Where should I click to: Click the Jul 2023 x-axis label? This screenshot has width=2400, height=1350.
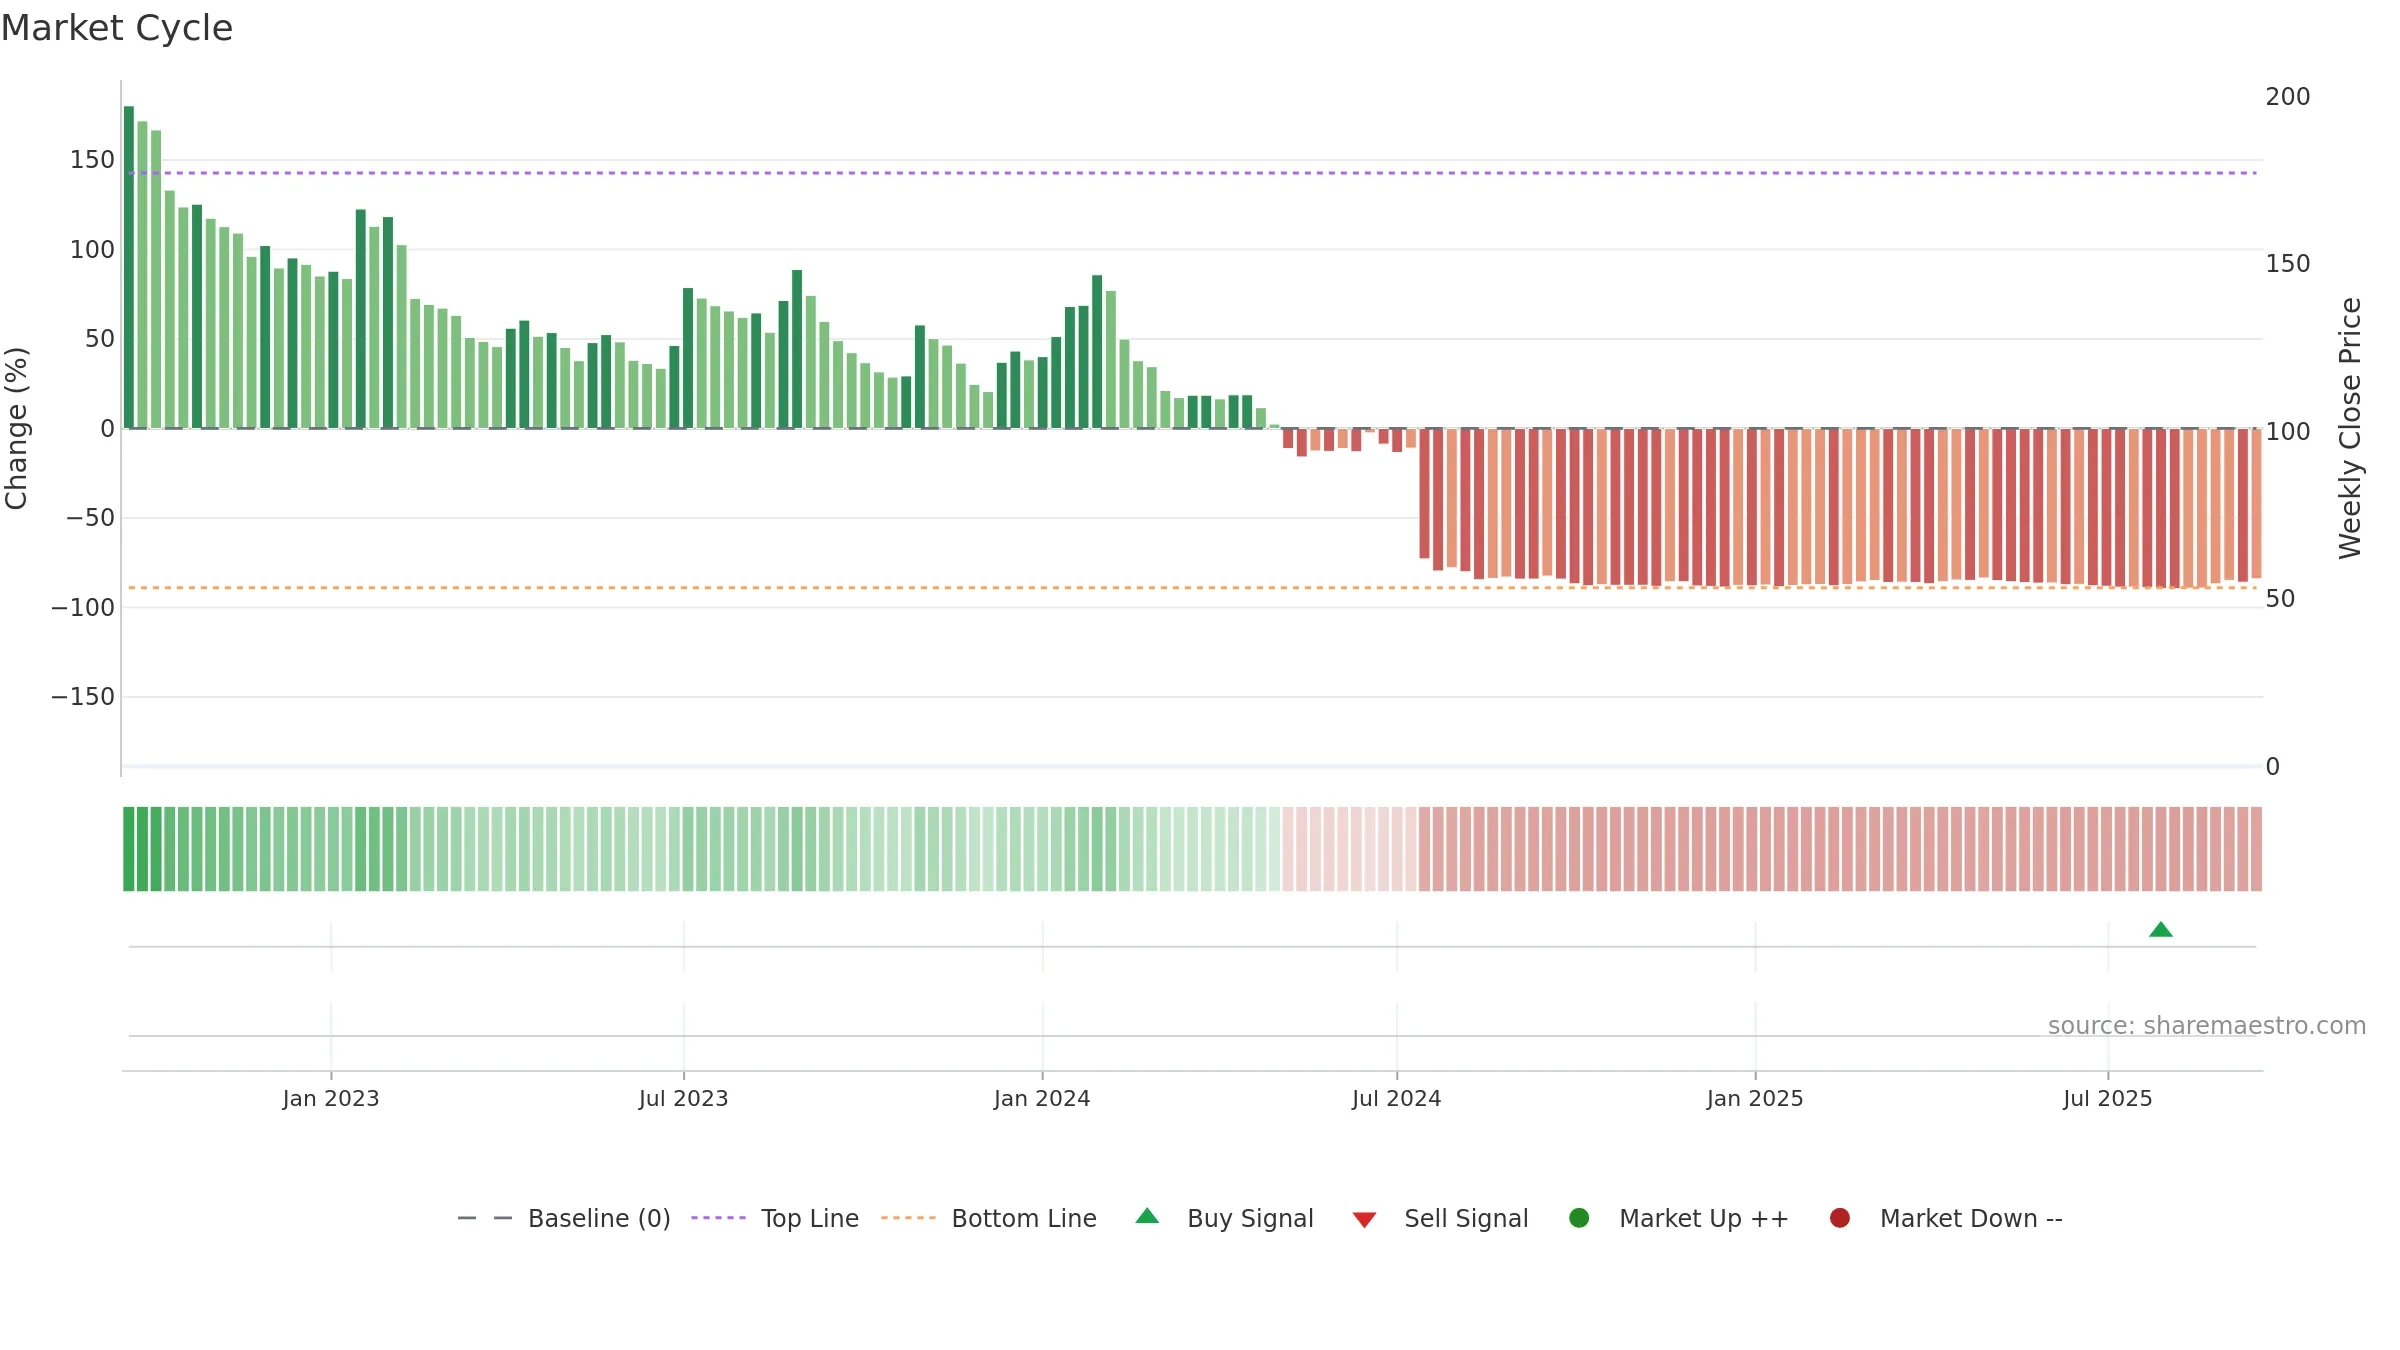coord(684,1099)
